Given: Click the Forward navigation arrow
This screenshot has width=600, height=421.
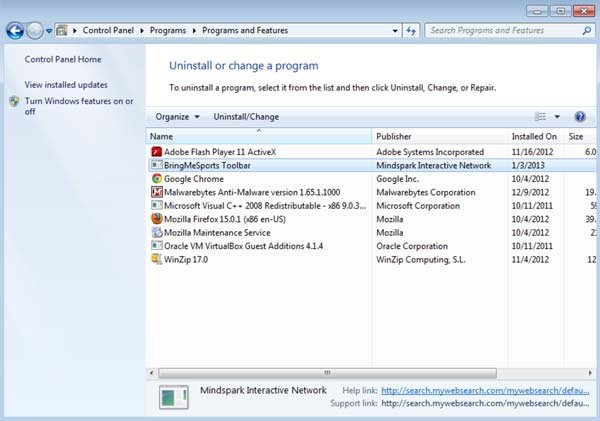Looking at the screenshot, I should click(x=34, y=31).
